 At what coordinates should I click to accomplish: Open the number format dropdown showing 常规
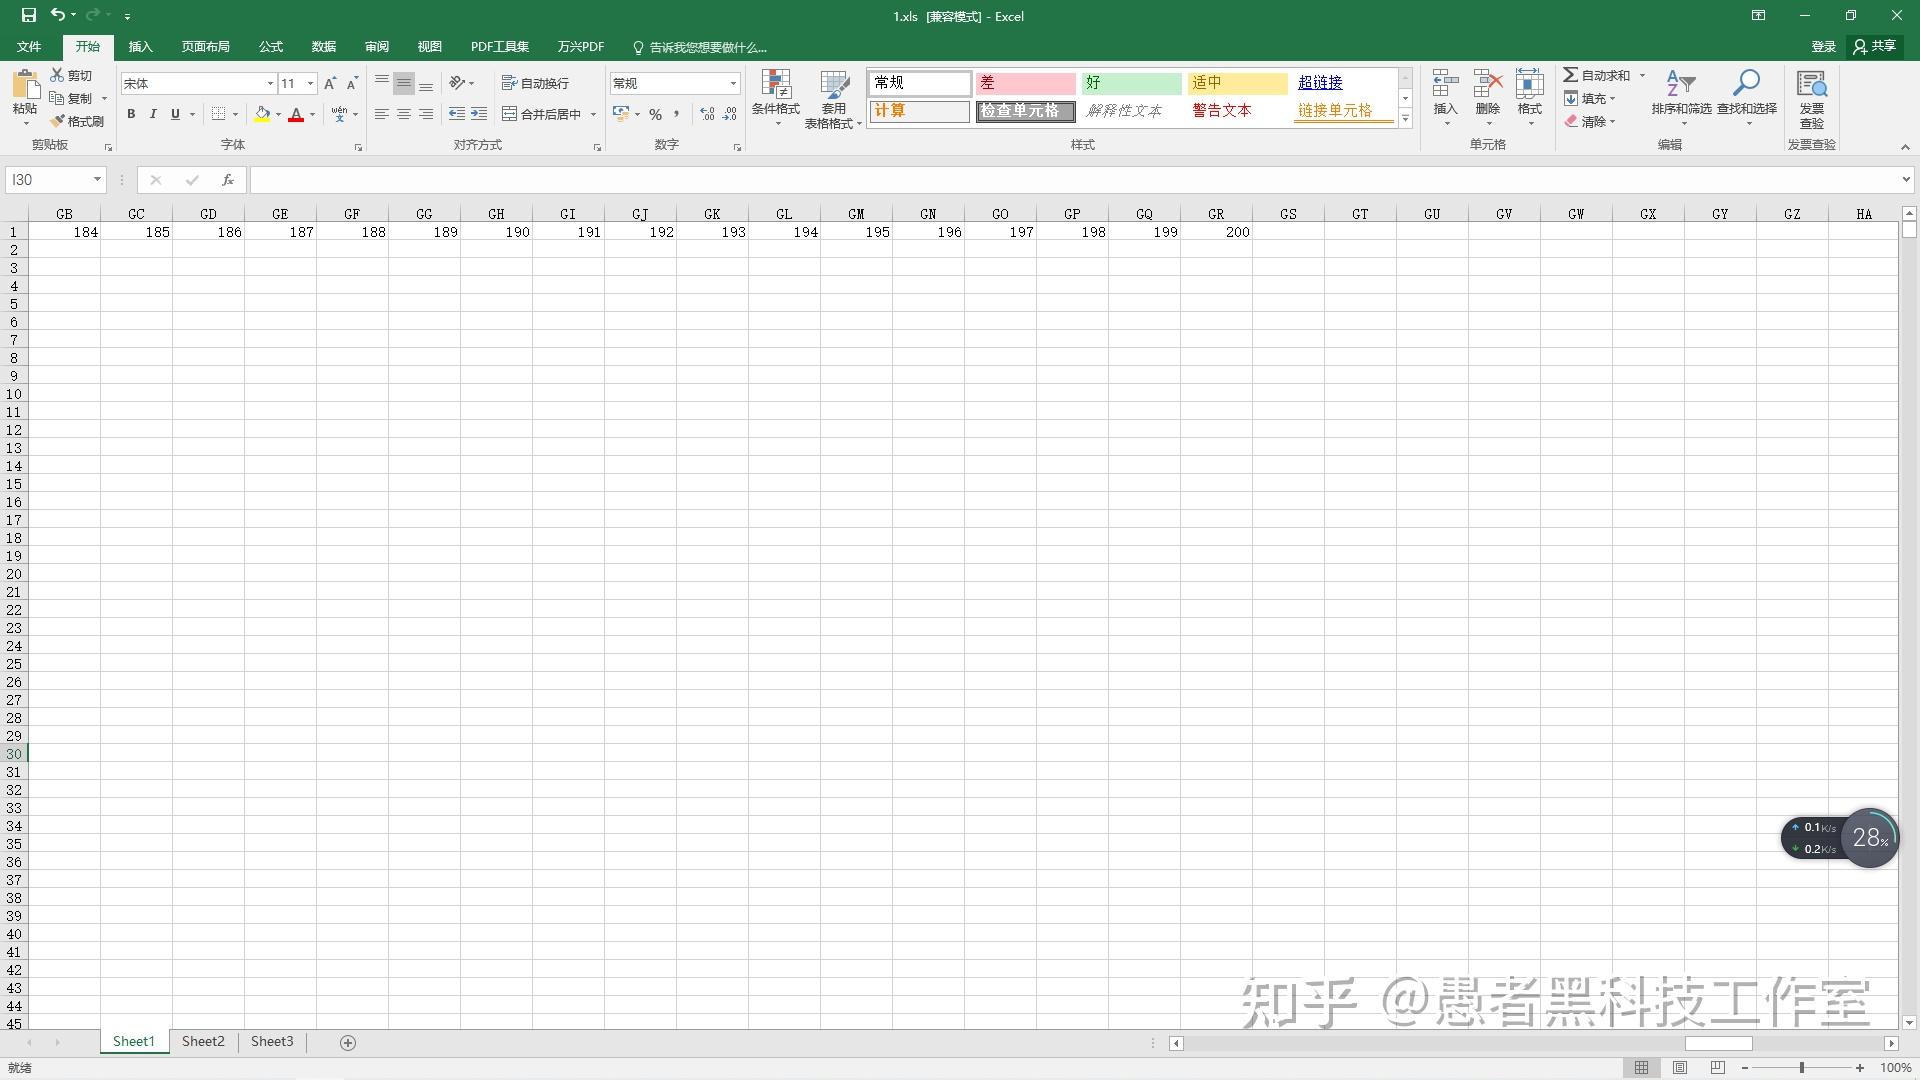pos(733,83)
